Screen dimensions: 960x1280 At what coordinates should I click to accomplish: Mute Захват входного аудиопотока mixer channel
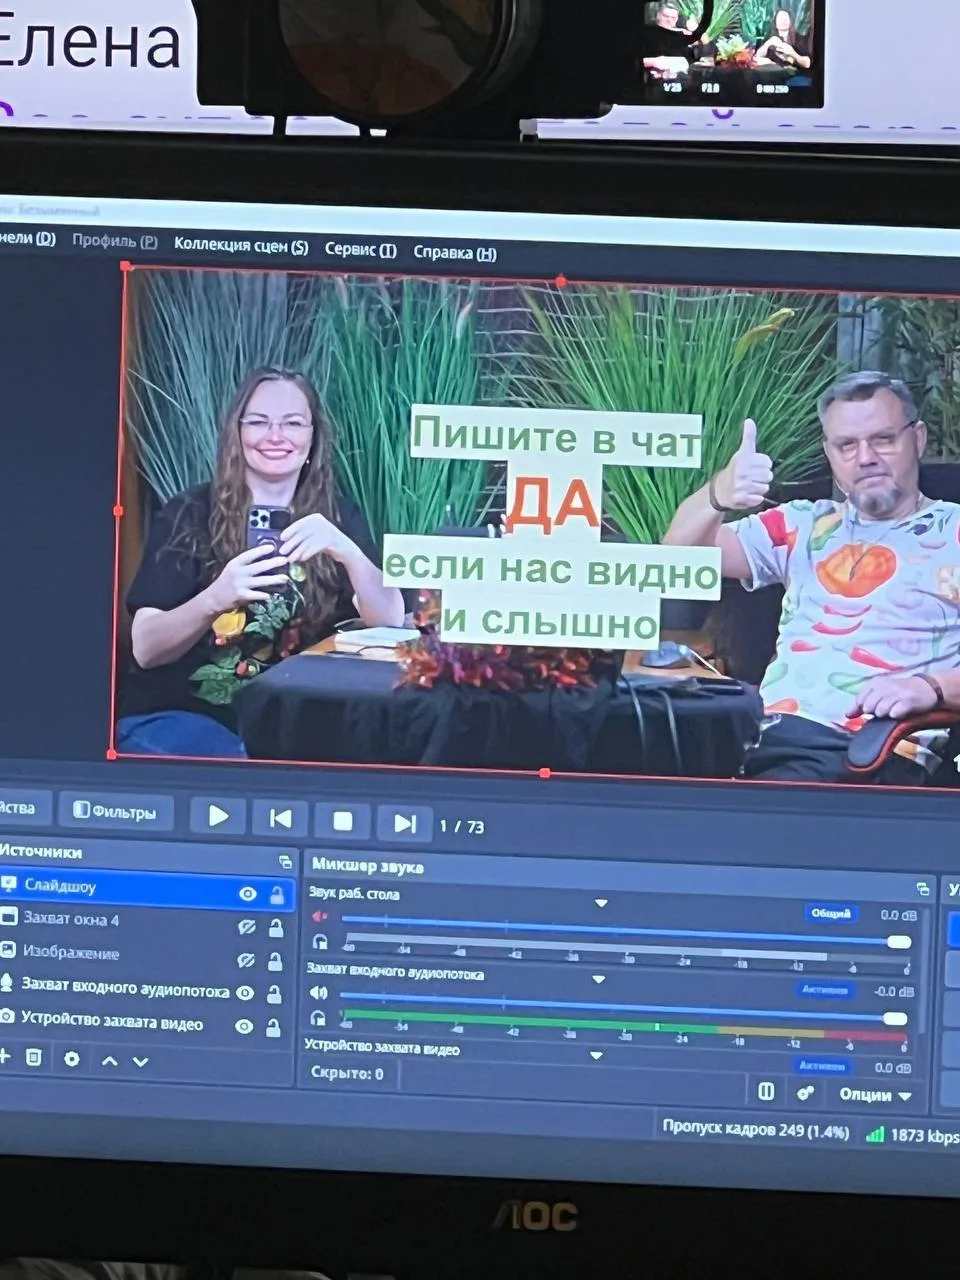[x=318, y=993]
